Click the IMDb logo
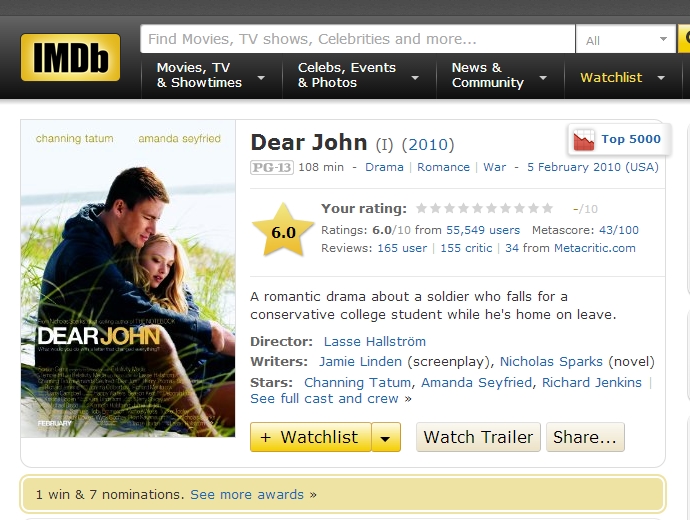The image size is (690, 520). [x=70, y=57]
